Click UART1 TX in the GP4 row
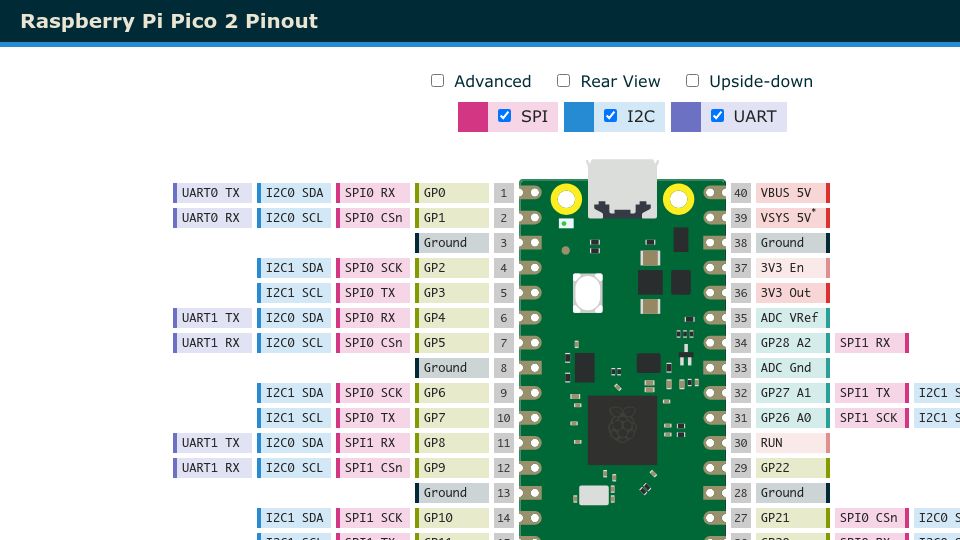The height and width of the screenshot is (540, 960). 212,318
